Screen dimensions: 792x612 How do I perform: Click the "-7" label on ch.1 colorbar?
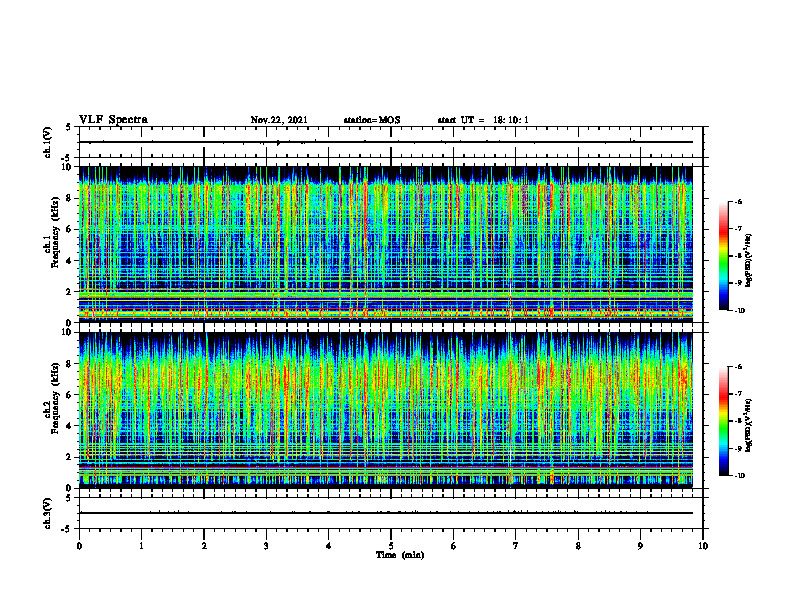[738, 229]
